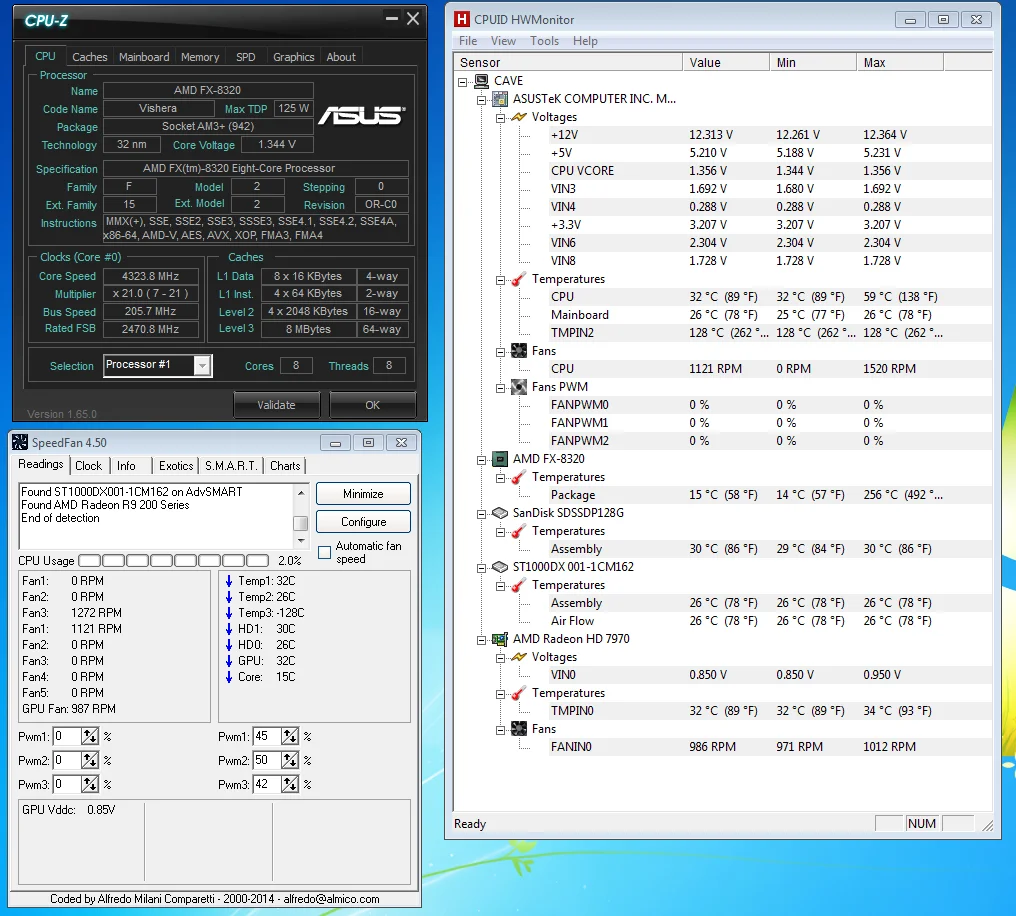Switch to the S.M.A.R.T. tab in SpeedFan
The image size is (1016, 916).
tap(231, 466)
